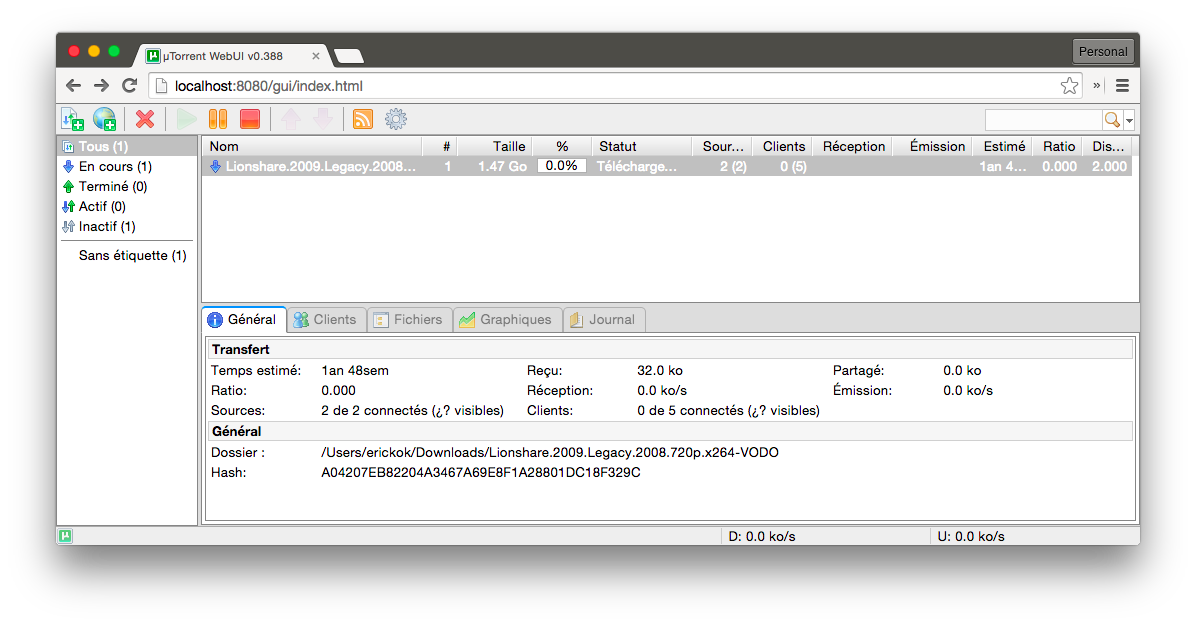Switch to the Journal tab
The image size is (1196, 625).
(604, 320)
